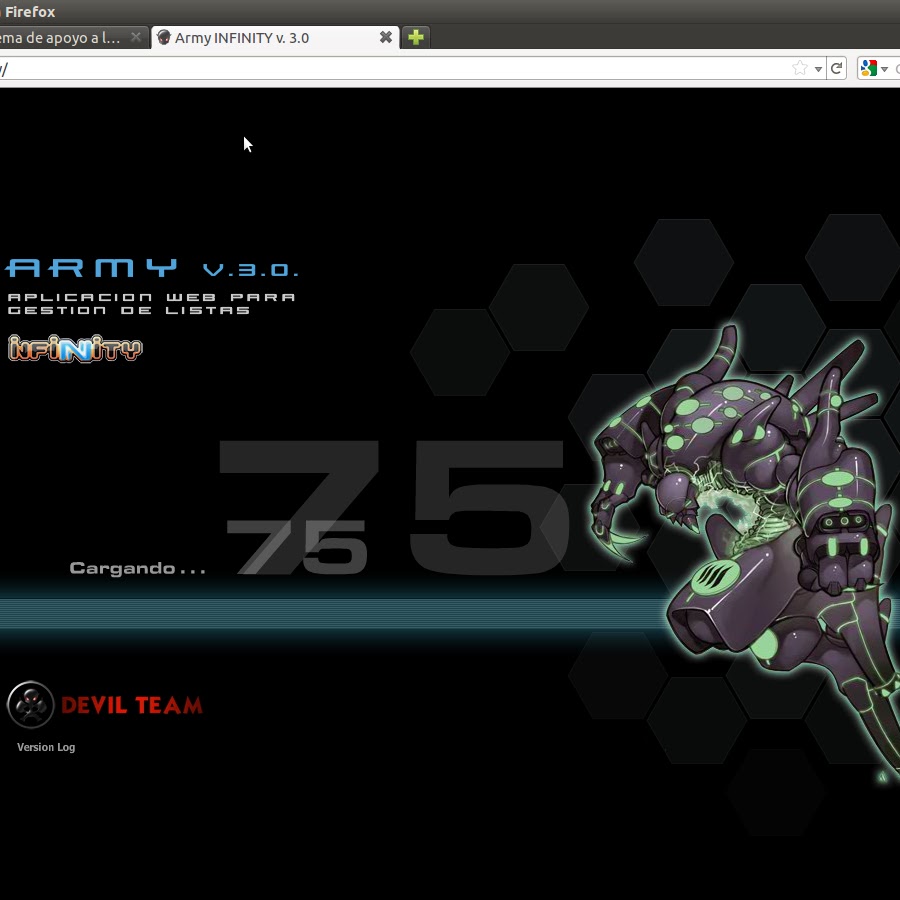The width and height of the screenshot is (900, 900).
Task: Click the Infinity game logo
Action: coord(75,348)
